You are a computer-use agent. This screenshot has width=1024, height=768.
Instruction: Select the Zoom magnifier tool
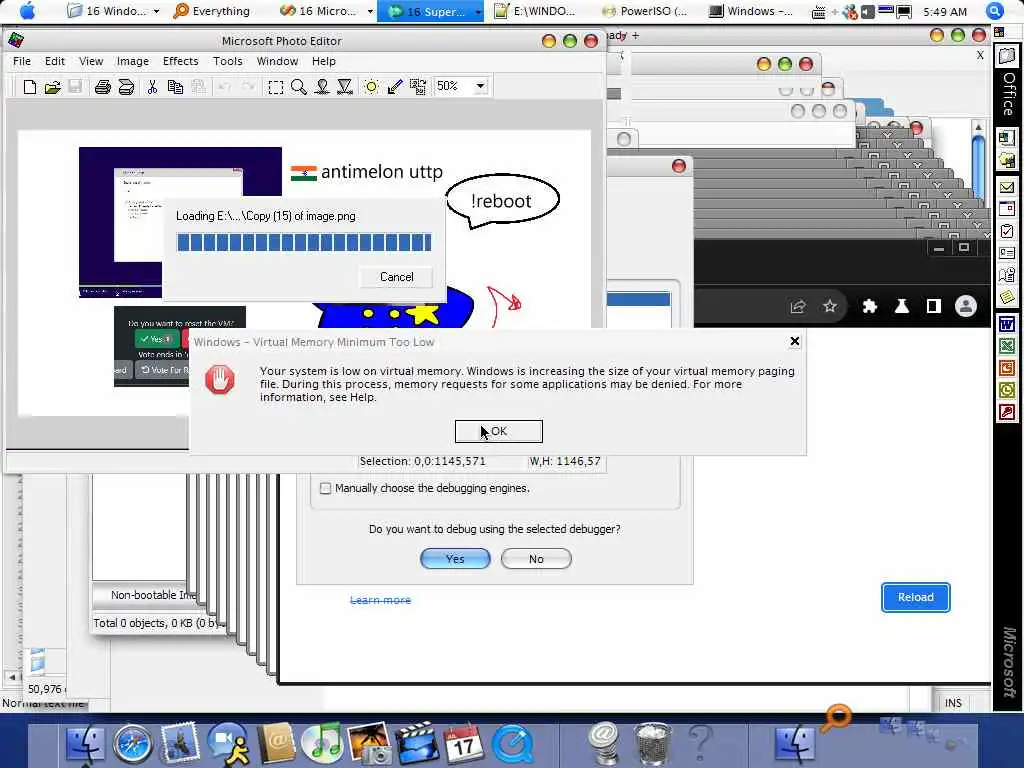[298, 87]
